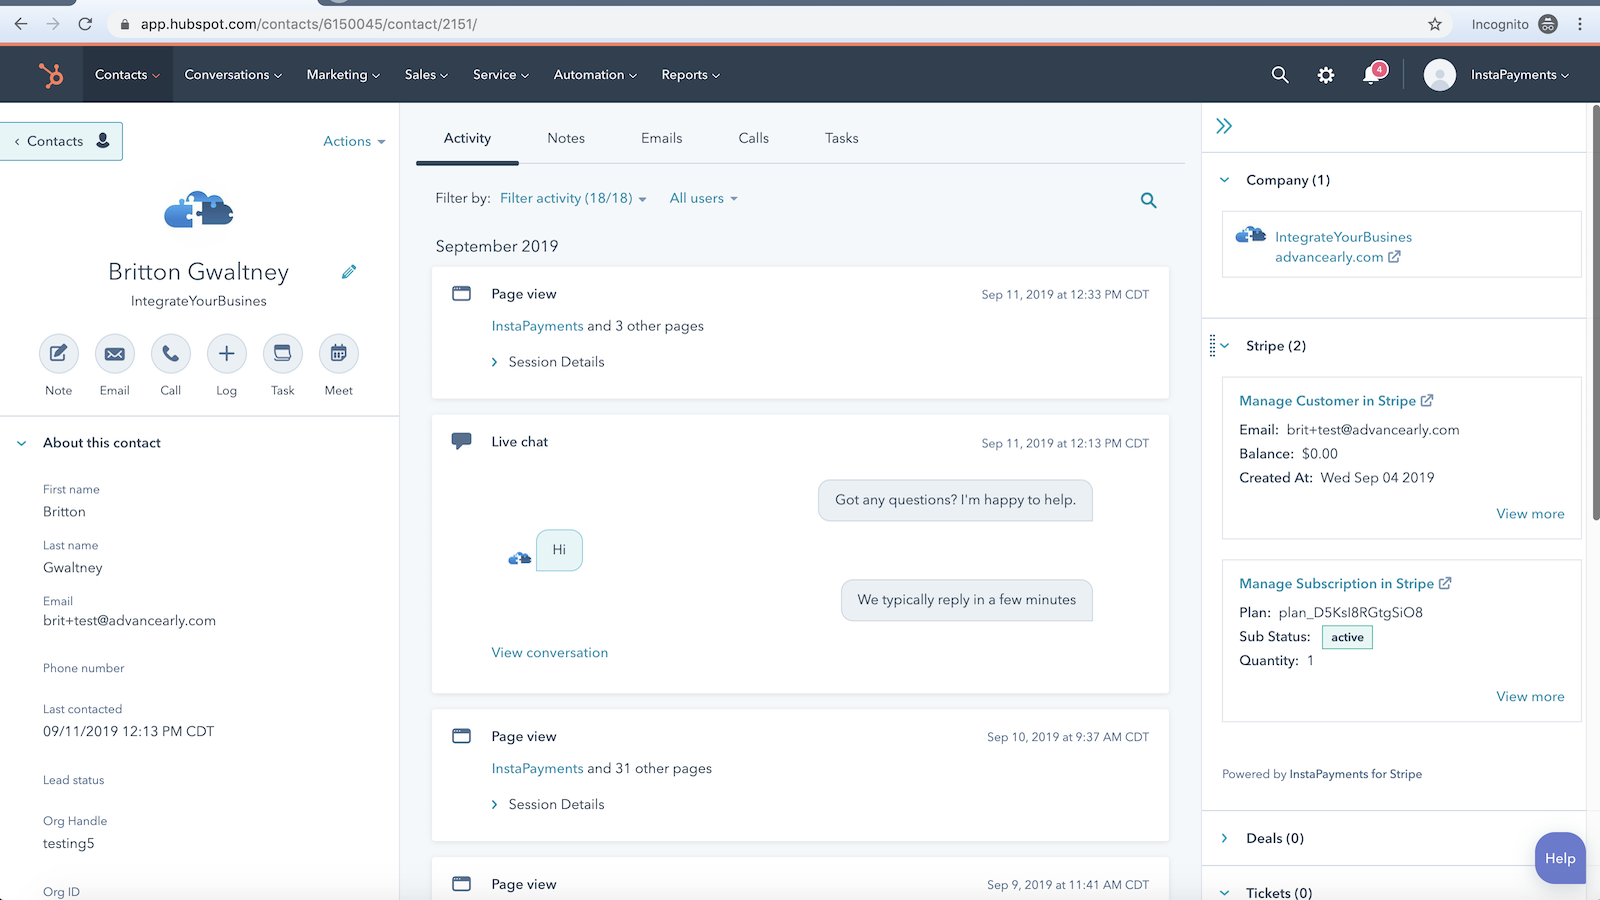Click external icon next to Manage Customer in Stripe
The width and height of the screenshot is (1600, 900).
click(x=1427, y=400)
